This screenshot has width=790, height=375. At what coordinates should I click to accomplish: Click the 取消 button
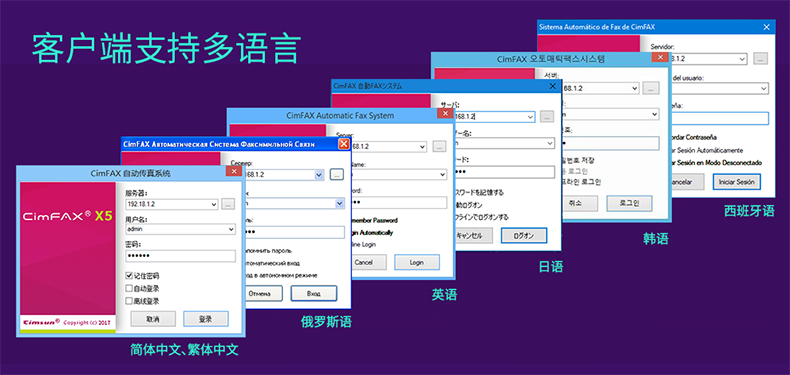(x=153, y=319)
